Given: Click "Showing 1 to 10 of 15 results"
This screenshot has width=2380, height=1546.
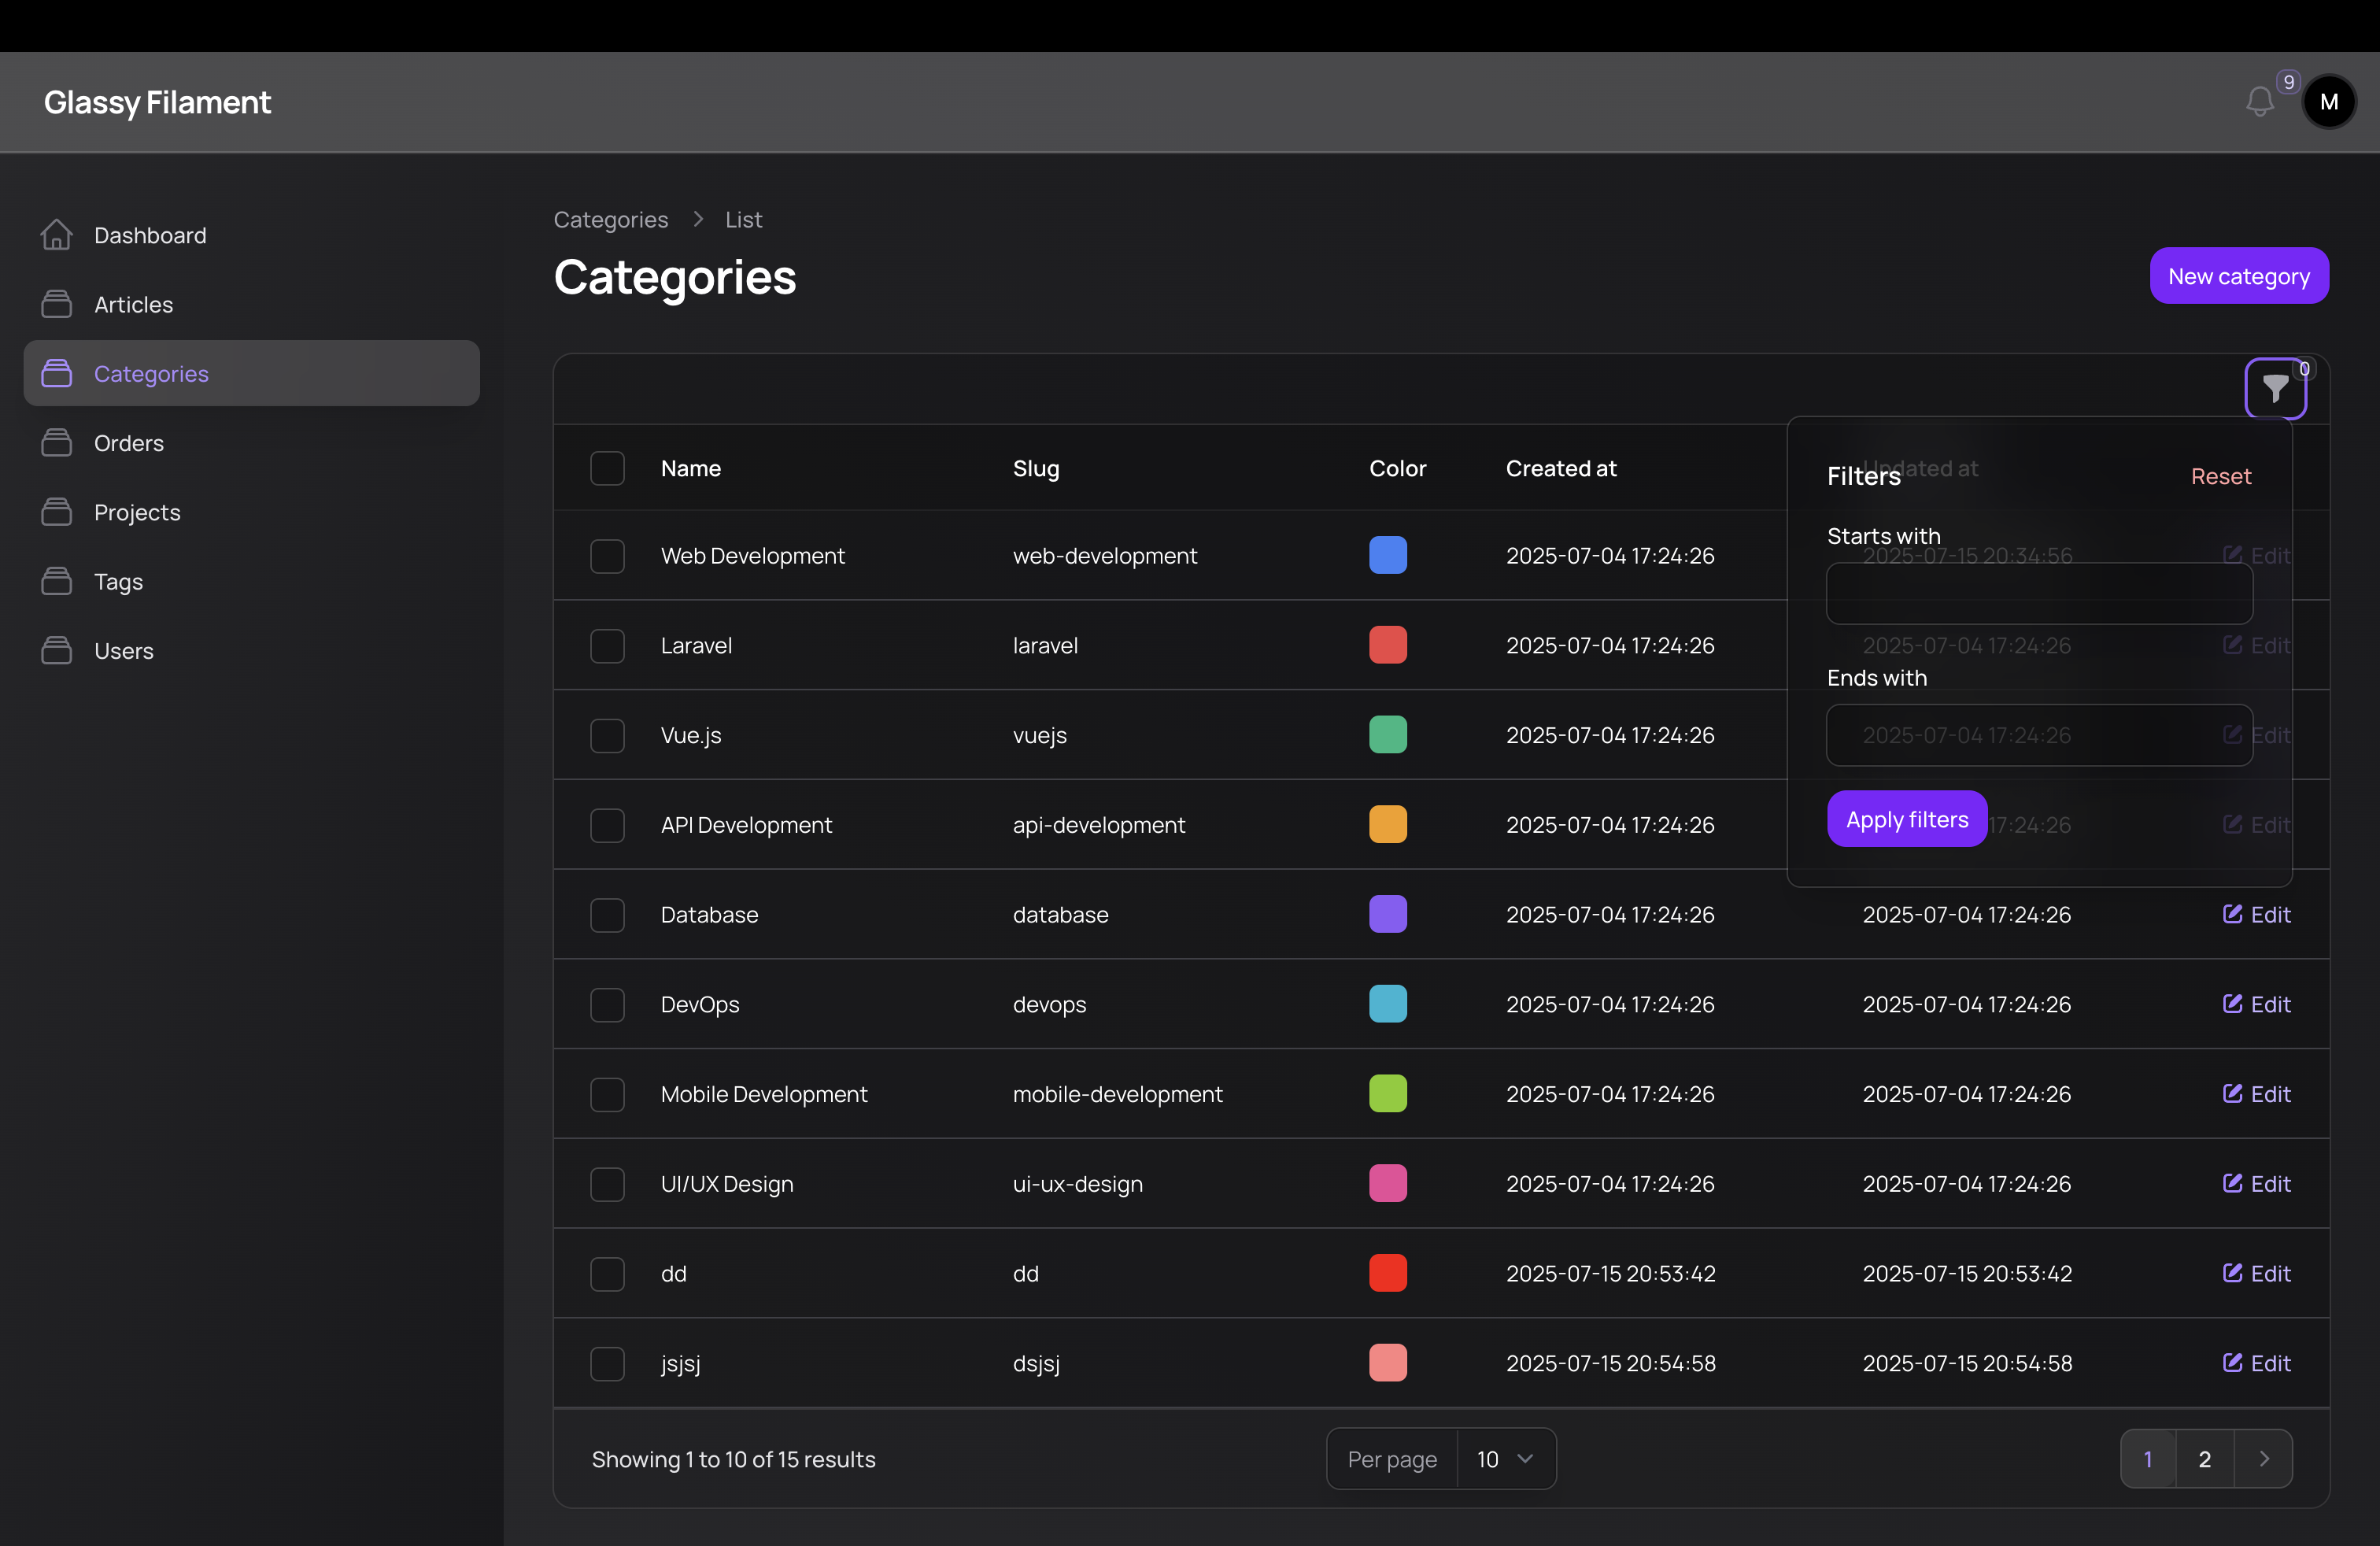Looking at the screenshot, I should click(x=733, y=1459).
